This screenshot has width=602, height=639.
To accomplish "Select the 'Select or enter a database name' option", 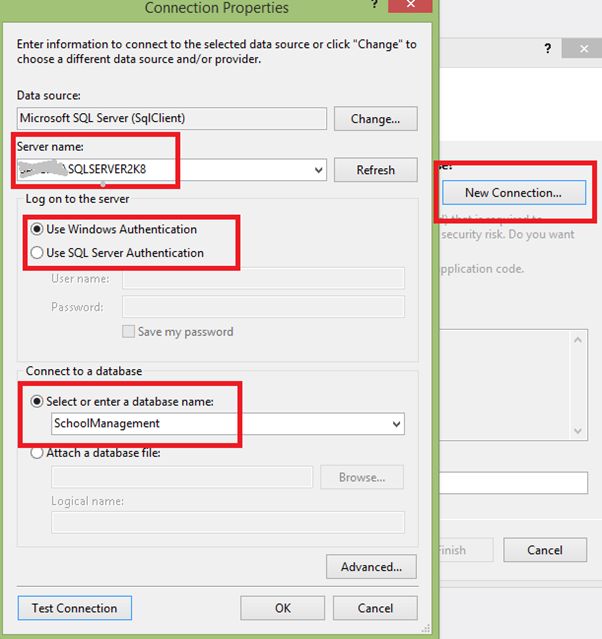I will pos(38,401).
